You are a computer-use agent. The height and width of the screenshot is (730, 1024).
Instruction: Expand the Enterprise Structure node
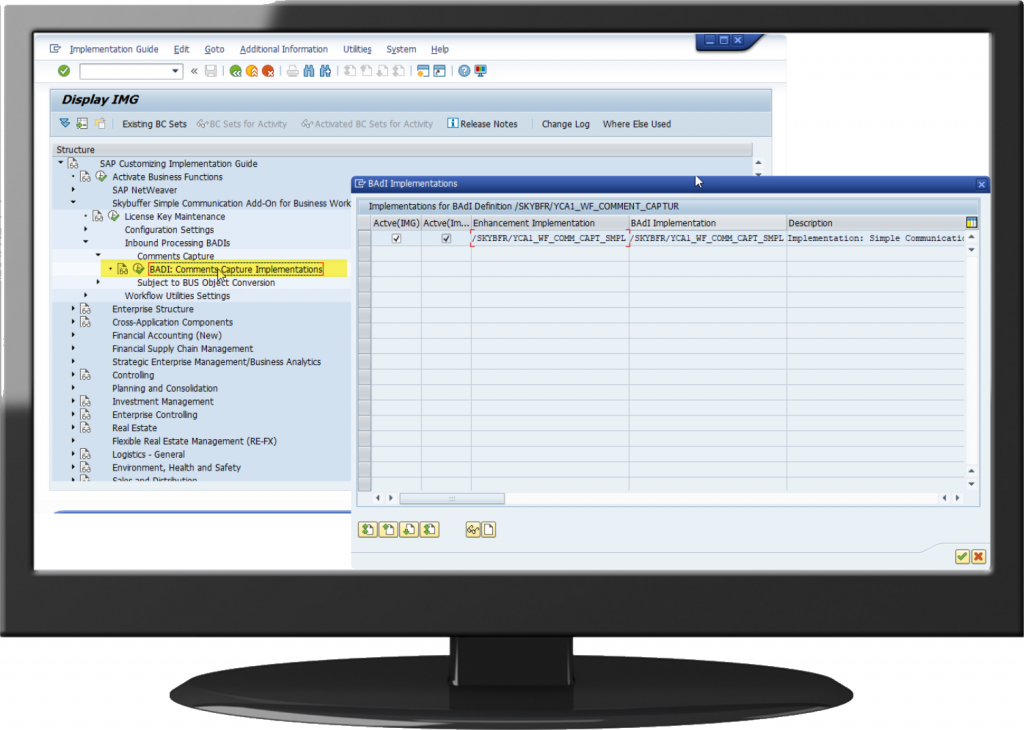[73, 308]
